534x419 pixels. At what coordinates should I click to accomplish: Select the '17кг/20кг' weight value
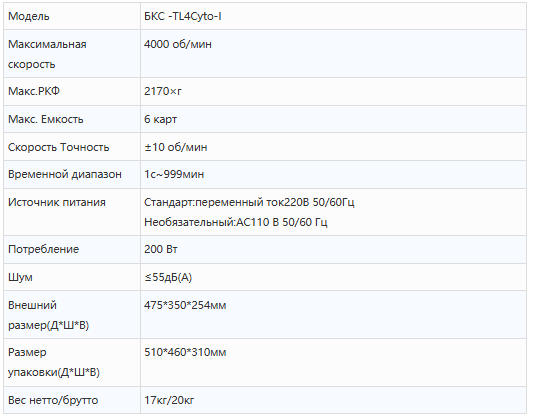(169, 400)
